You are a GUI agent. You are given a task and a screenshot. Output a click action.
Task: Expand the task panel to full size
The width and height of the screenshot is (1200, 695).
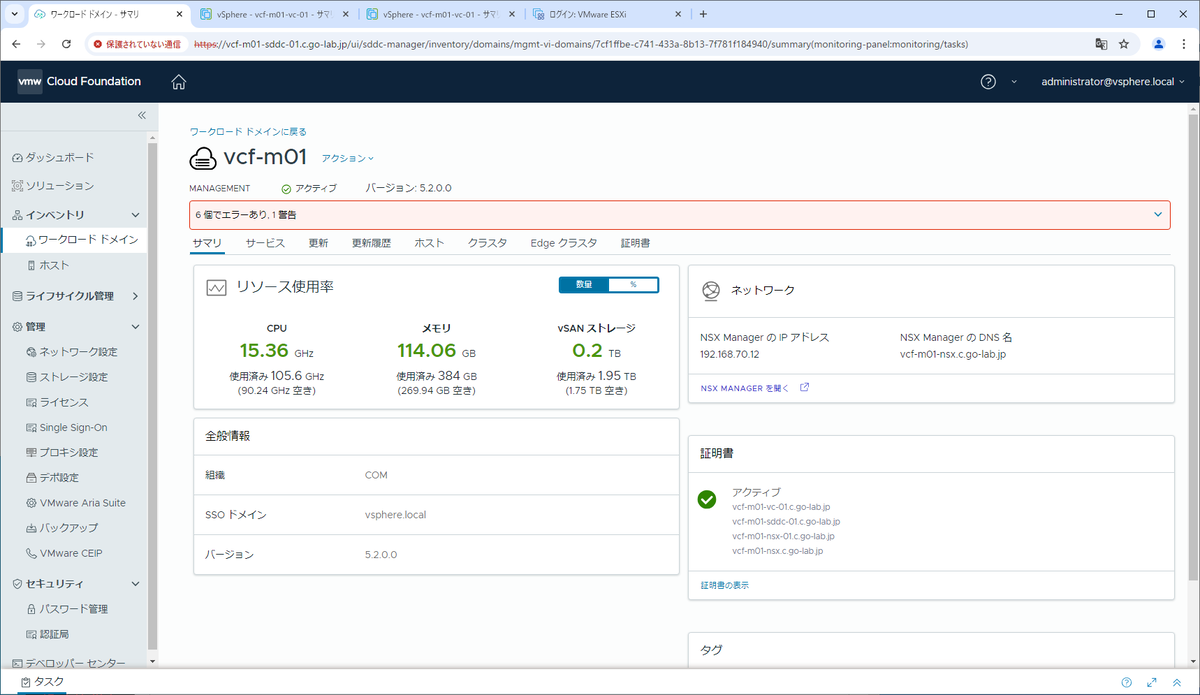tap(1152, 682)
